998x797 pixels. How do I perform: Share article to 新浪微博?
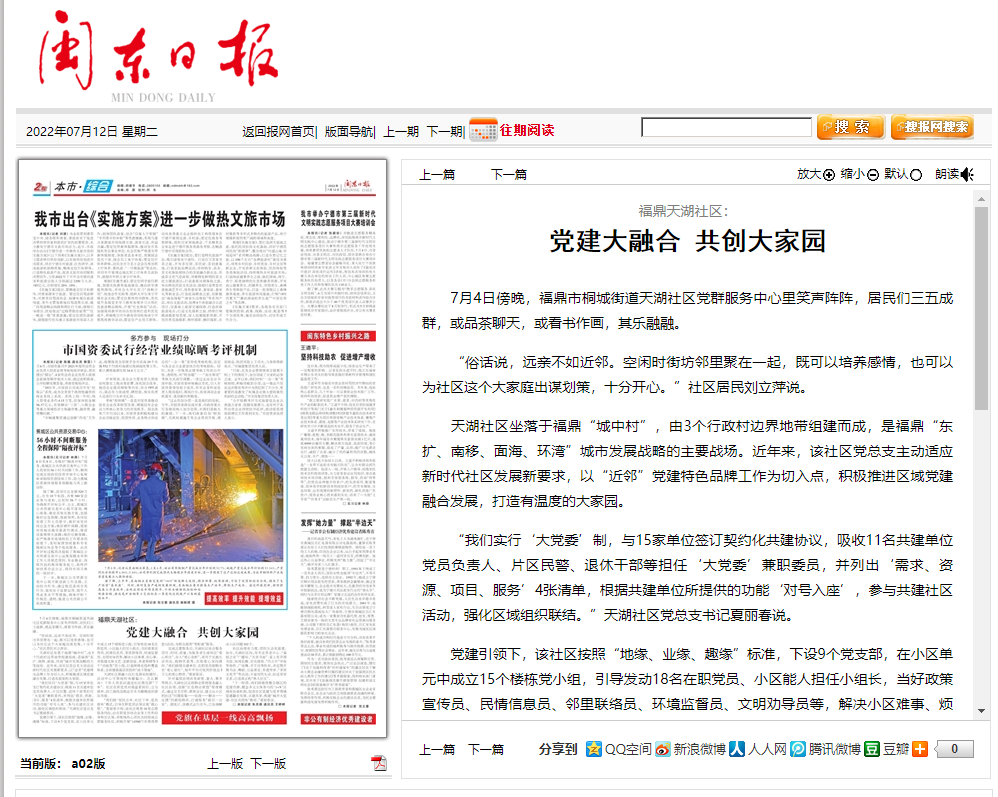663,749
